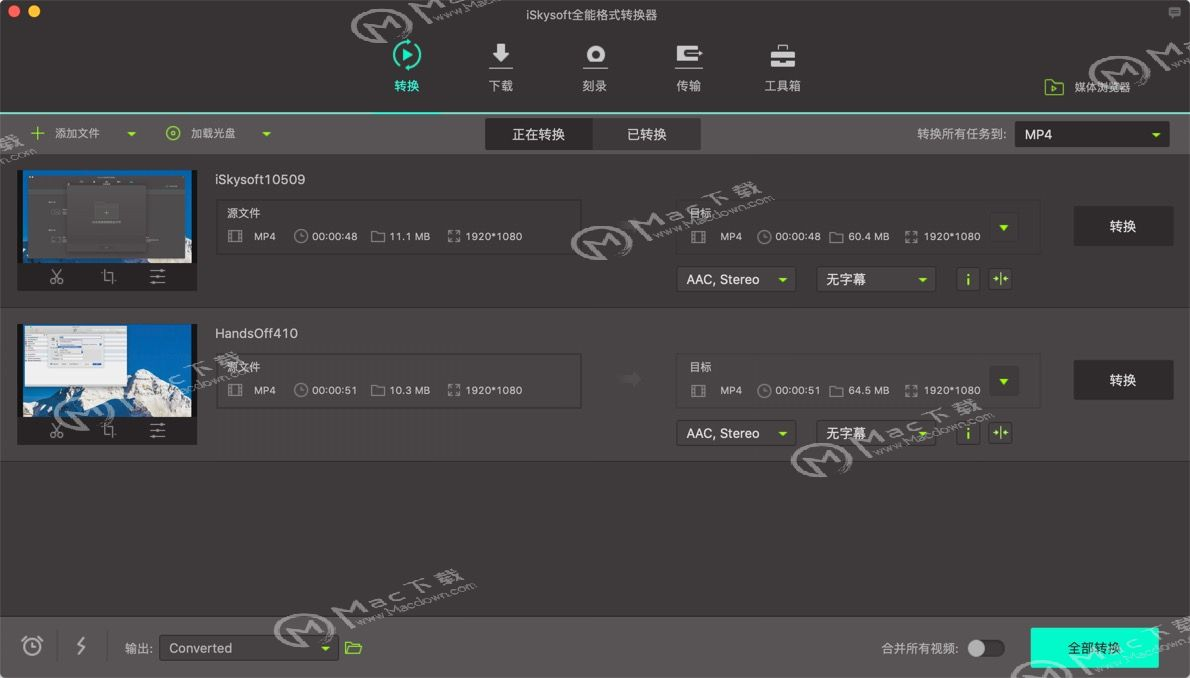Toggle the 合并所有视频 merge switch
Viewport: 1190px width, 678px height.
click(985, 648)
